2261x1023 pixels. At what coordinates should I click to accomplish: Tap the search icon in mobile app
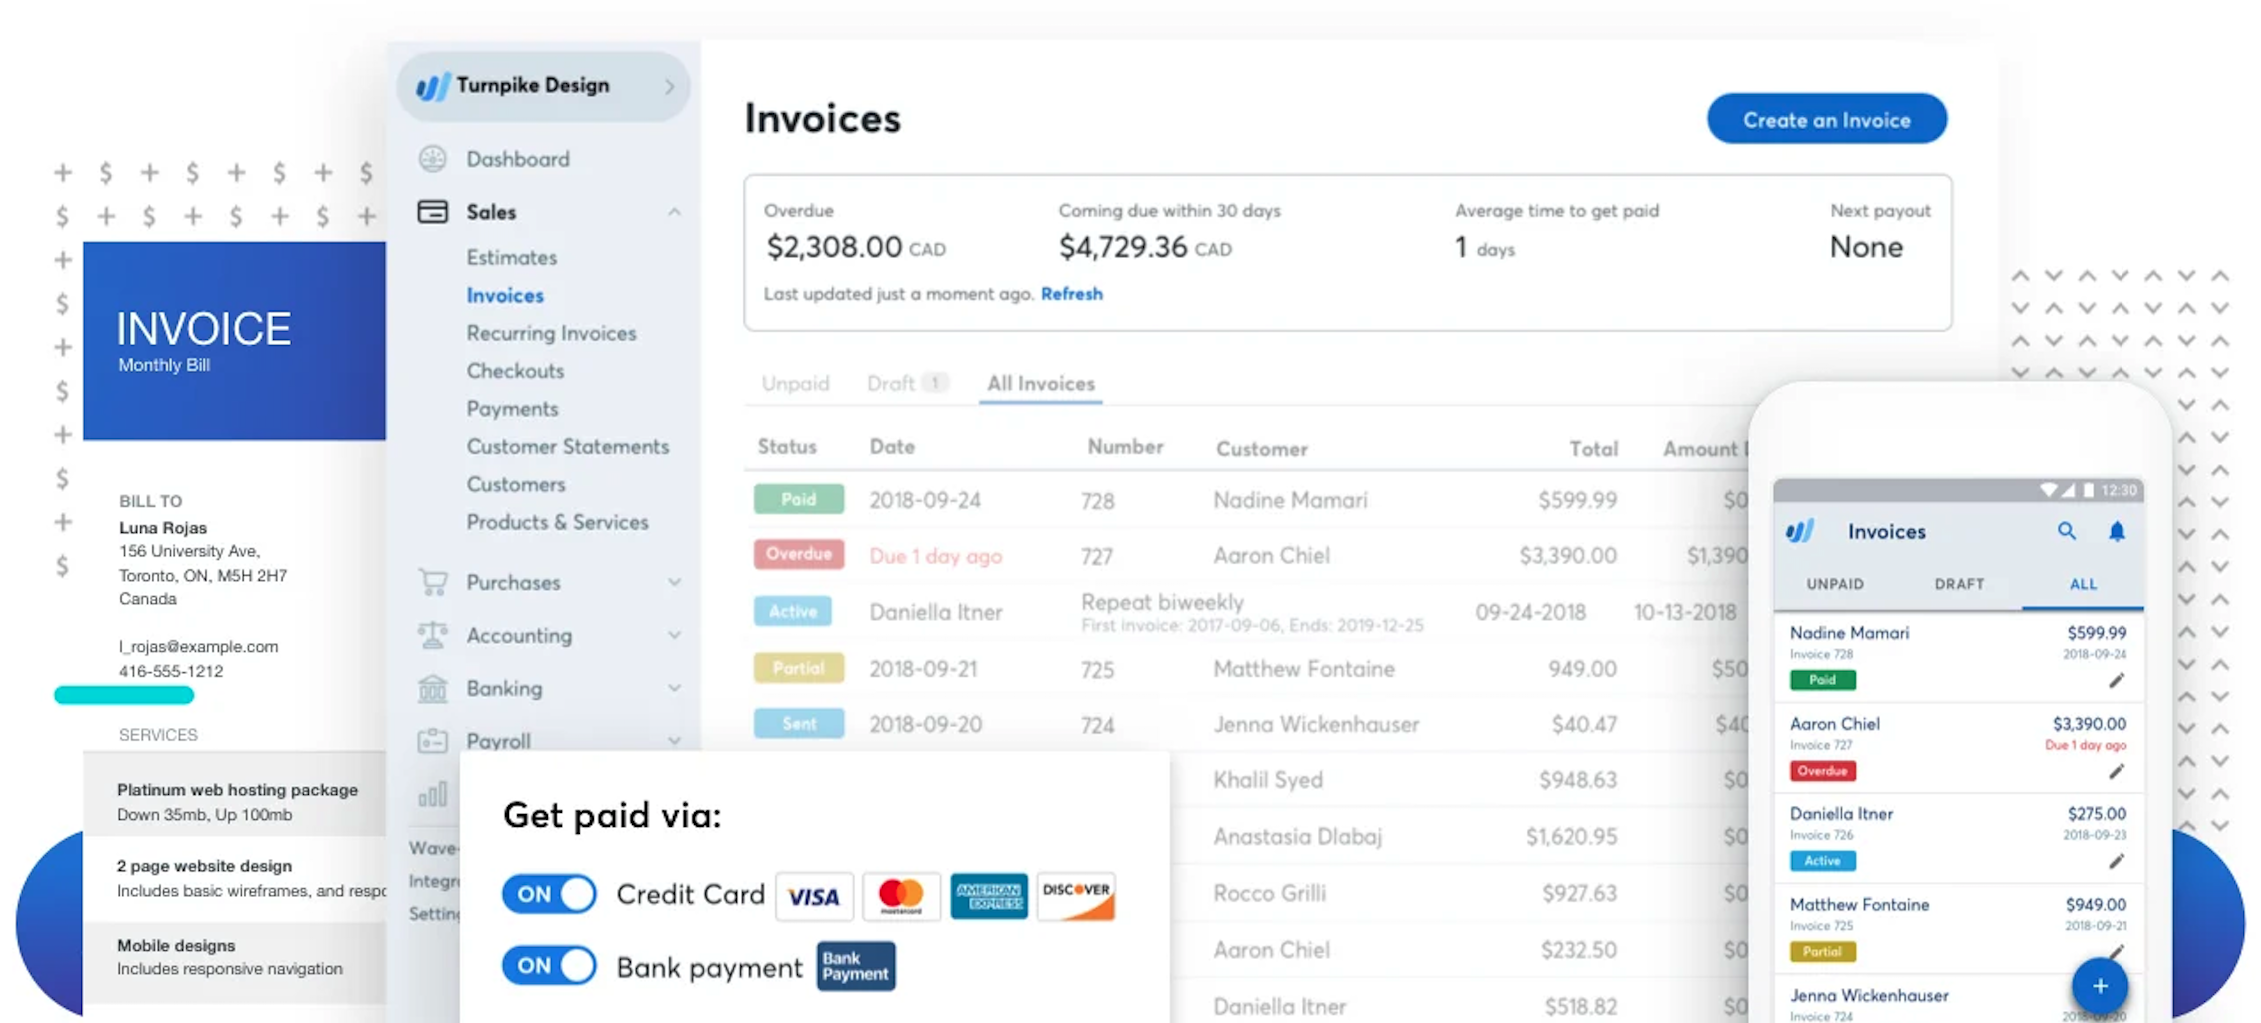pyautogui.click(x=2066, y=531)
